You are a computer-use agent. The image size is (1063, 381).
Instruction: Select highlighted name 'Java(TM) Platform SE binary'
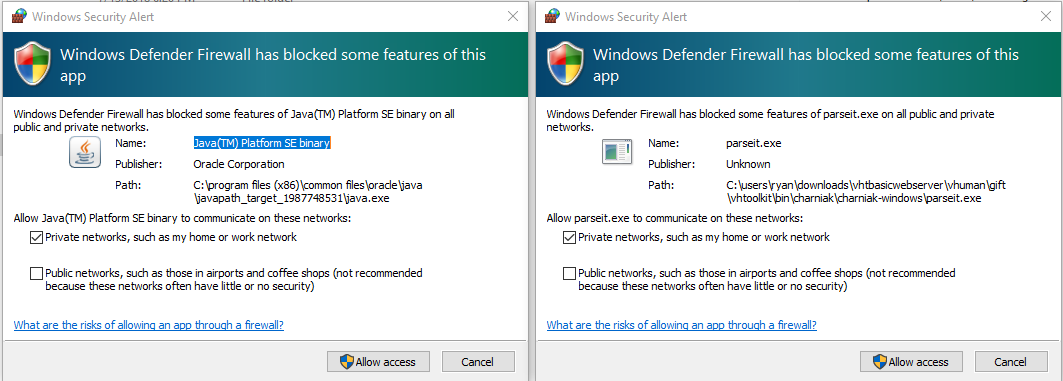[x=262, y=143]
